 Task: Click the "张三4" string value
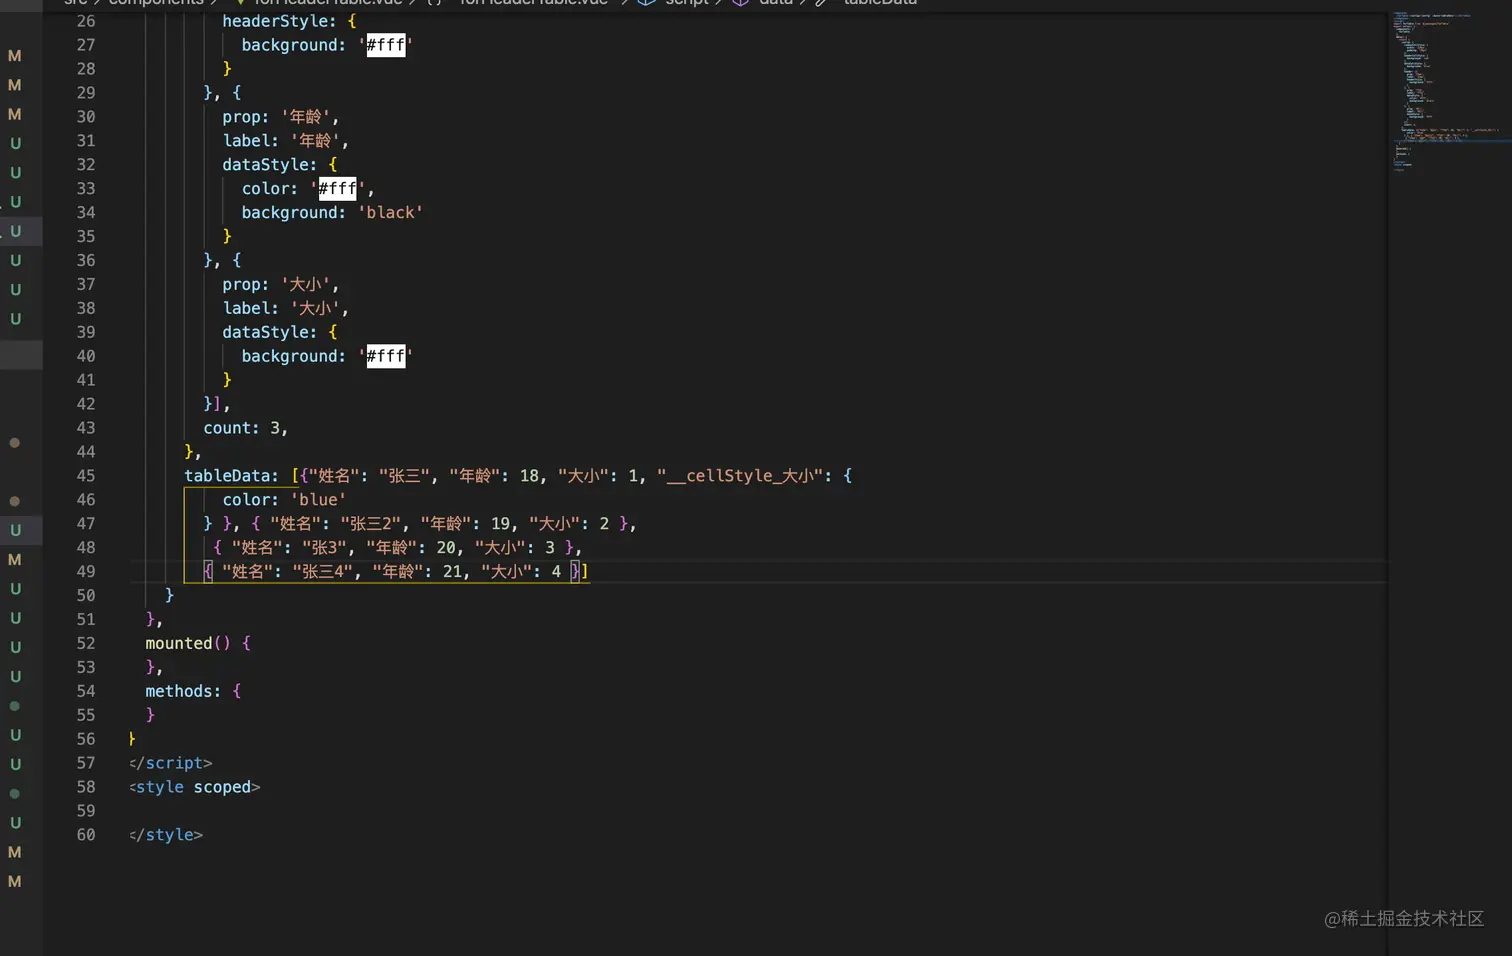(324, 572)
